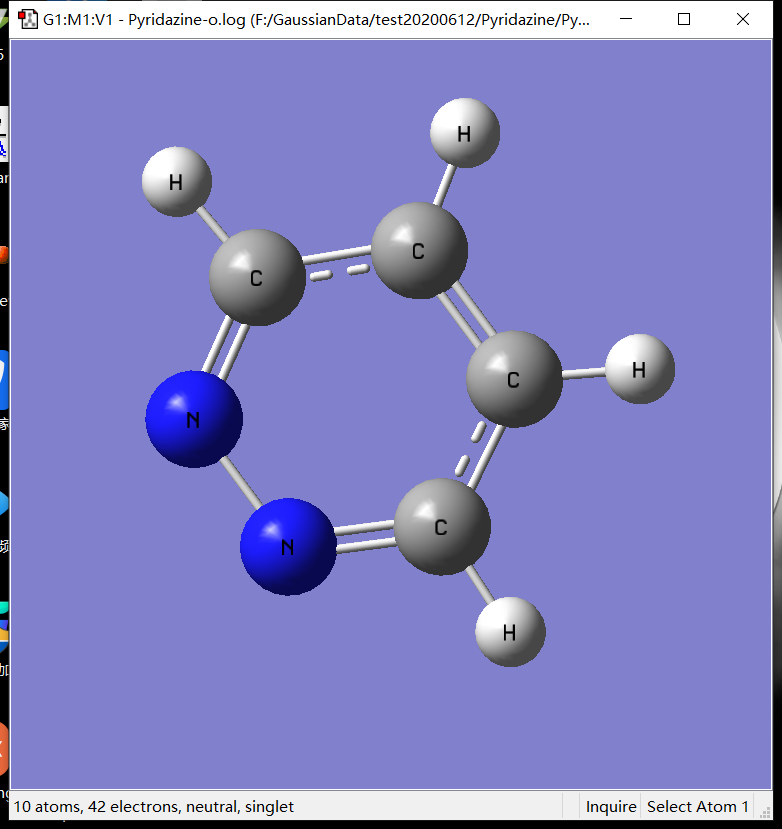Select the lower blue nitrogen atom
Image resolution: width=782 pixels, height=829 pixels.
click(288, 546)
